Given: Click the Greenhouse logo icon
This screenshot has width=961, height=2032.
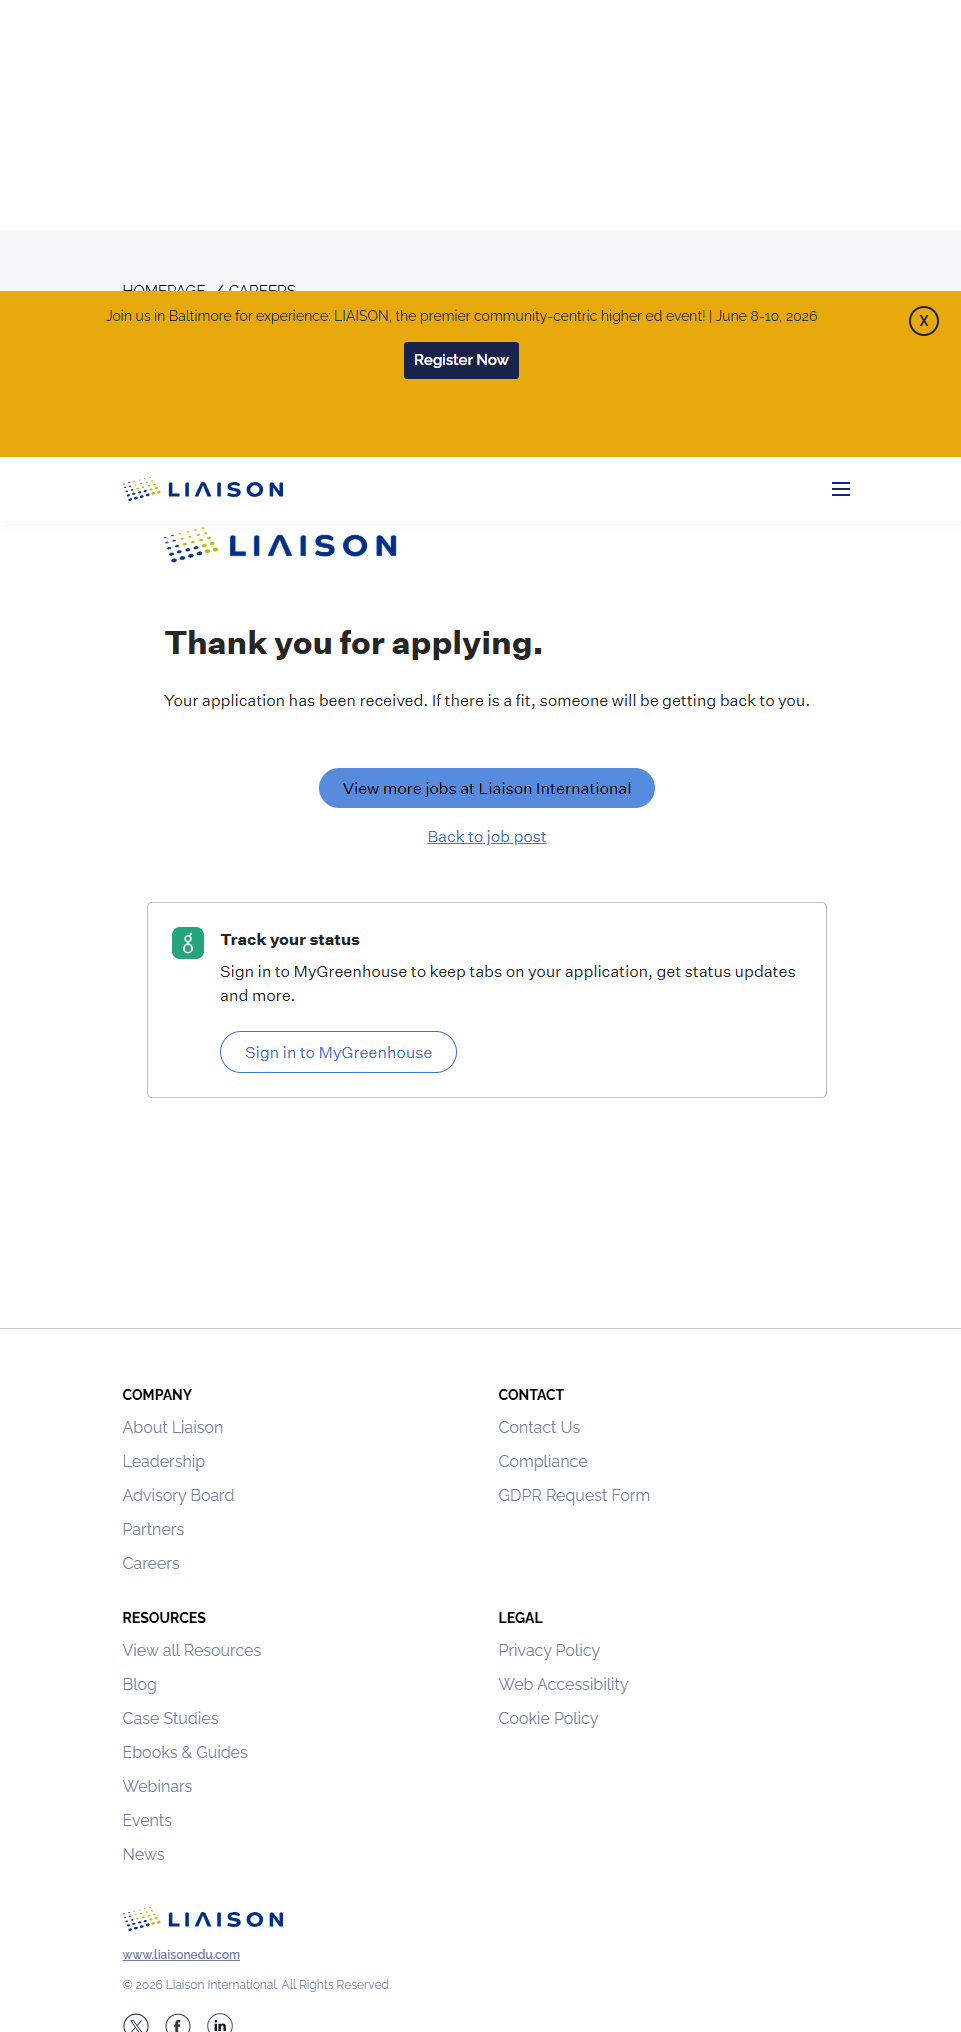Looking at the screenshot, I should [x=188, y=943].
